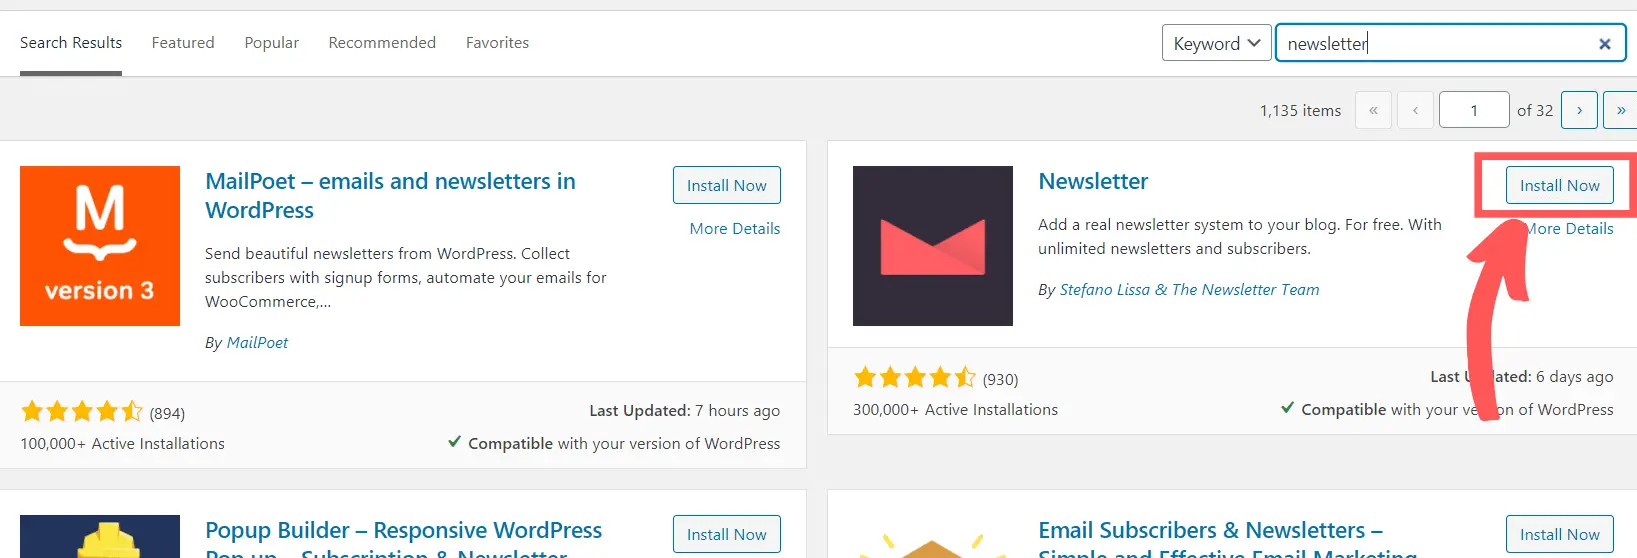Open More Details for Newsletter plugin
This screenshot has height=558, width=1637.
tap(1570, 228)
